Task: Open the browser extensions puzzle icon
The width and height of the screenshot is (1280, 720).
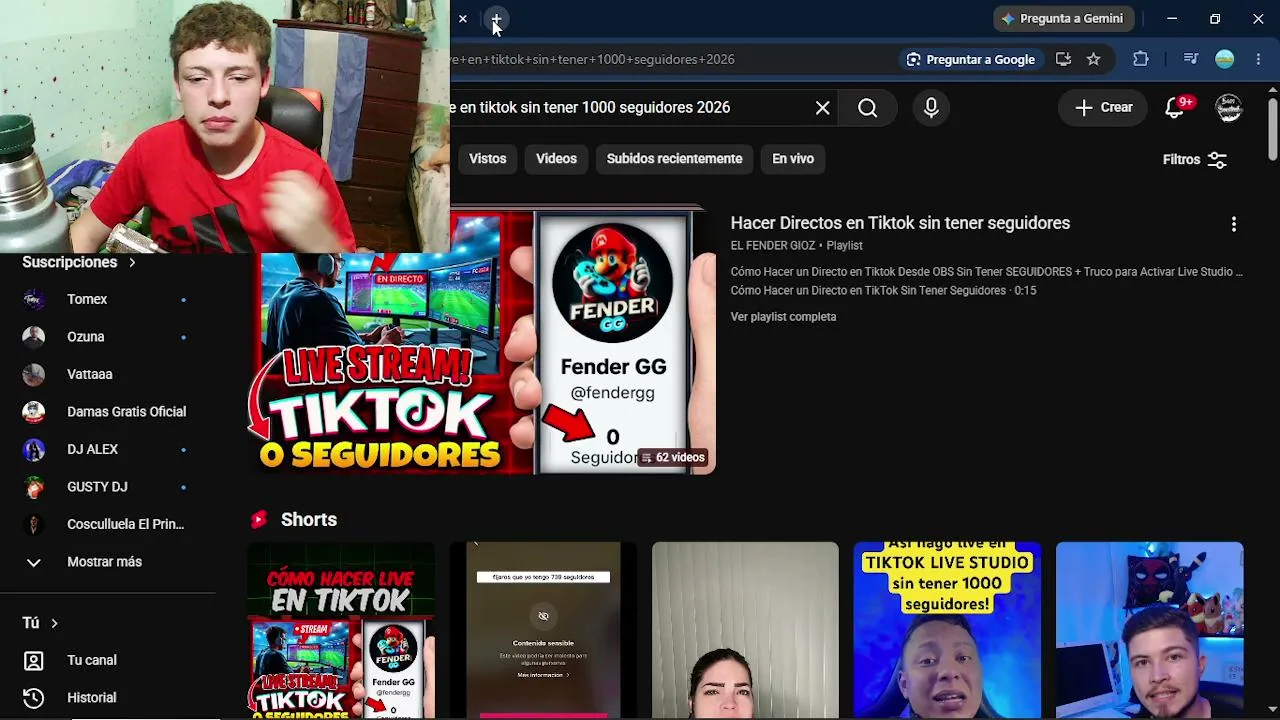Action: pyautogui.click(x=1141, y=59)
